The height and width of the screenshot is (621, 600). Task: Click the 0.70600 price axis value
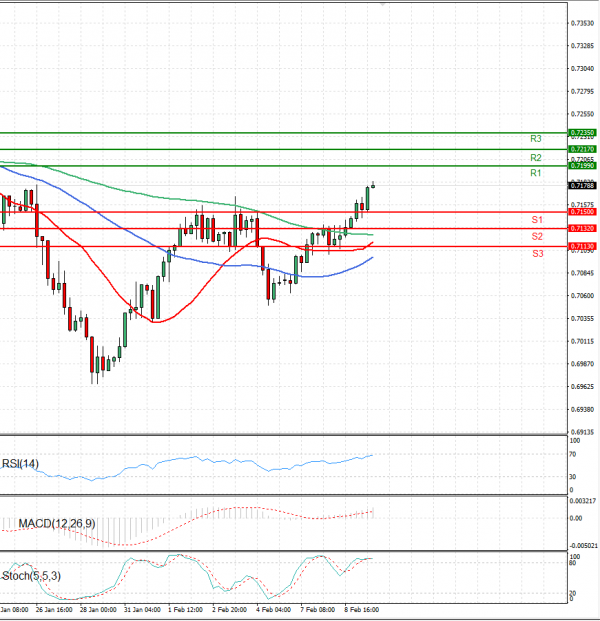click(x=582, y=295)
